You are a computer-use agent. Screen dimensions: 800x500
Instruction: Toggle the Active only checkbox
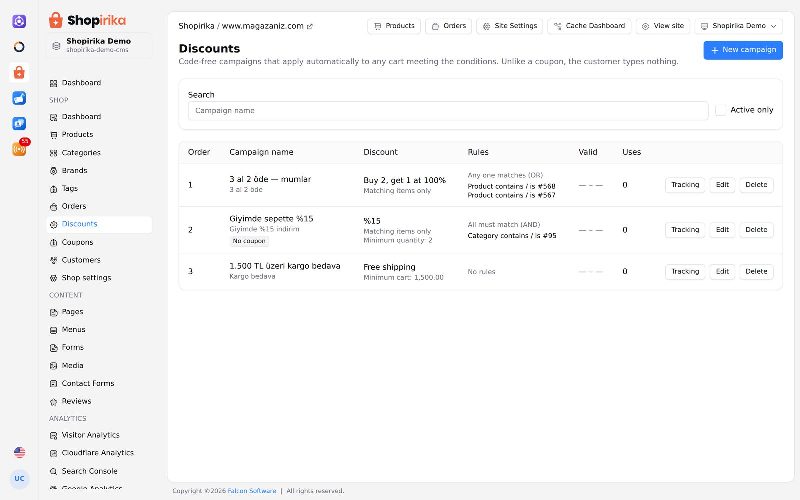[720, 110]
